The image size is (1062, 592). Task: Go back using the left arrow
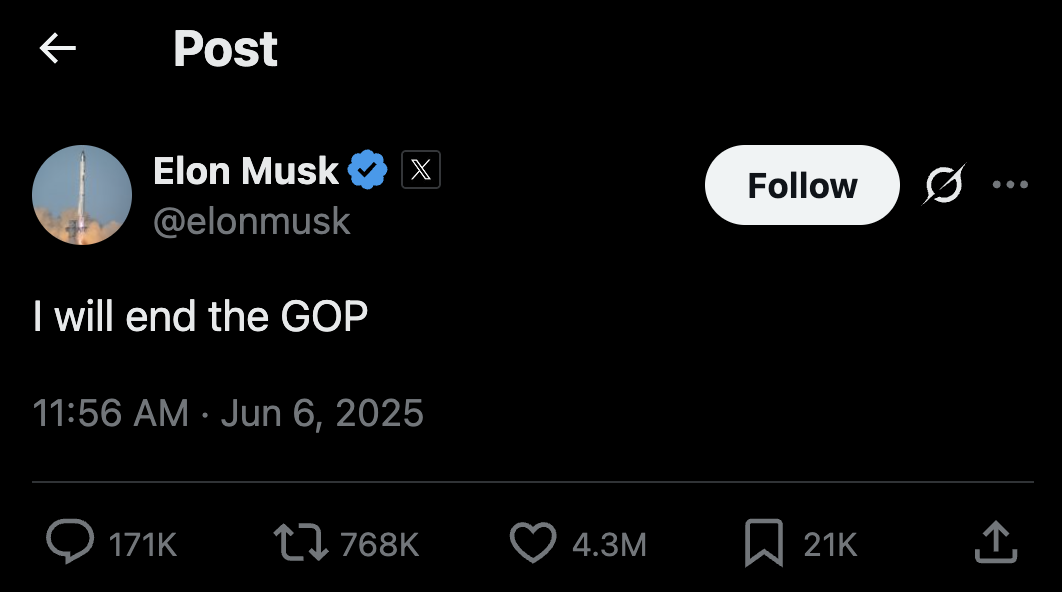pyautogui.click(x=58, y=49)
